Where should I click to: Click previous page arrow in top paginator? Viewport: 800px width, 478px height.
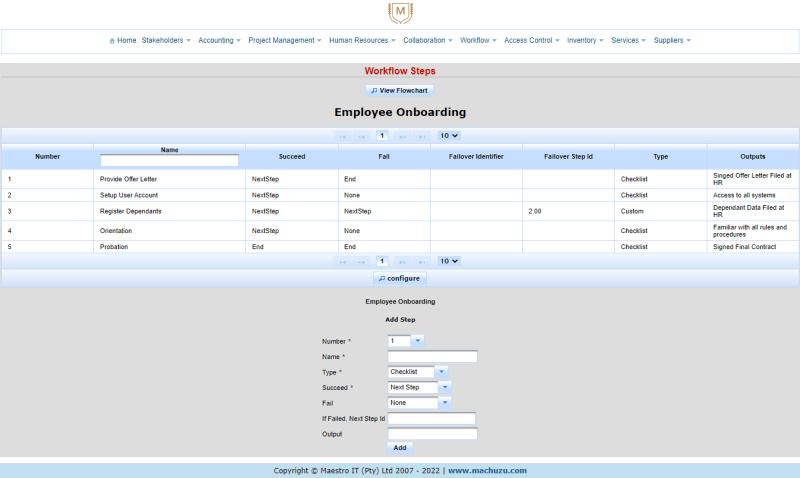[362, 136]
